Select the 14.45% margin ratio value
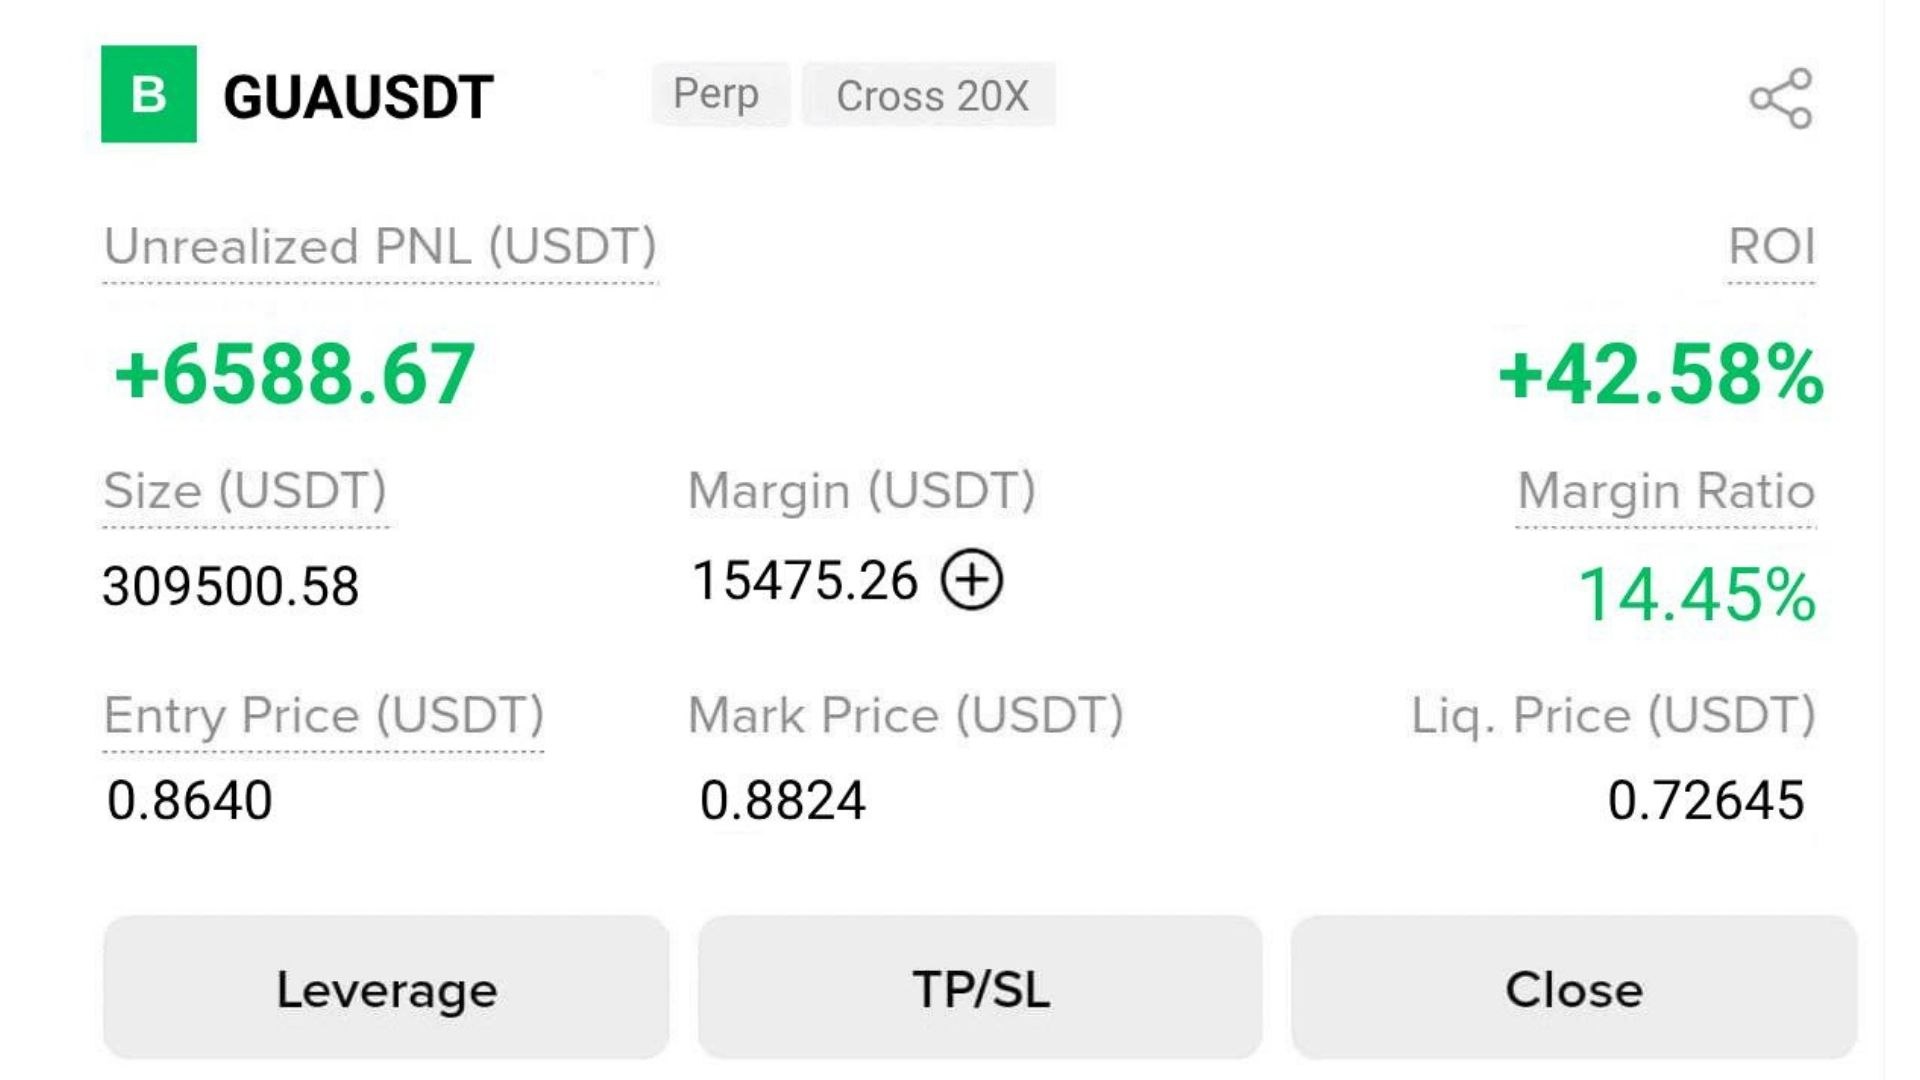Screen dimensions: 1920x1080 (1697, 595)
